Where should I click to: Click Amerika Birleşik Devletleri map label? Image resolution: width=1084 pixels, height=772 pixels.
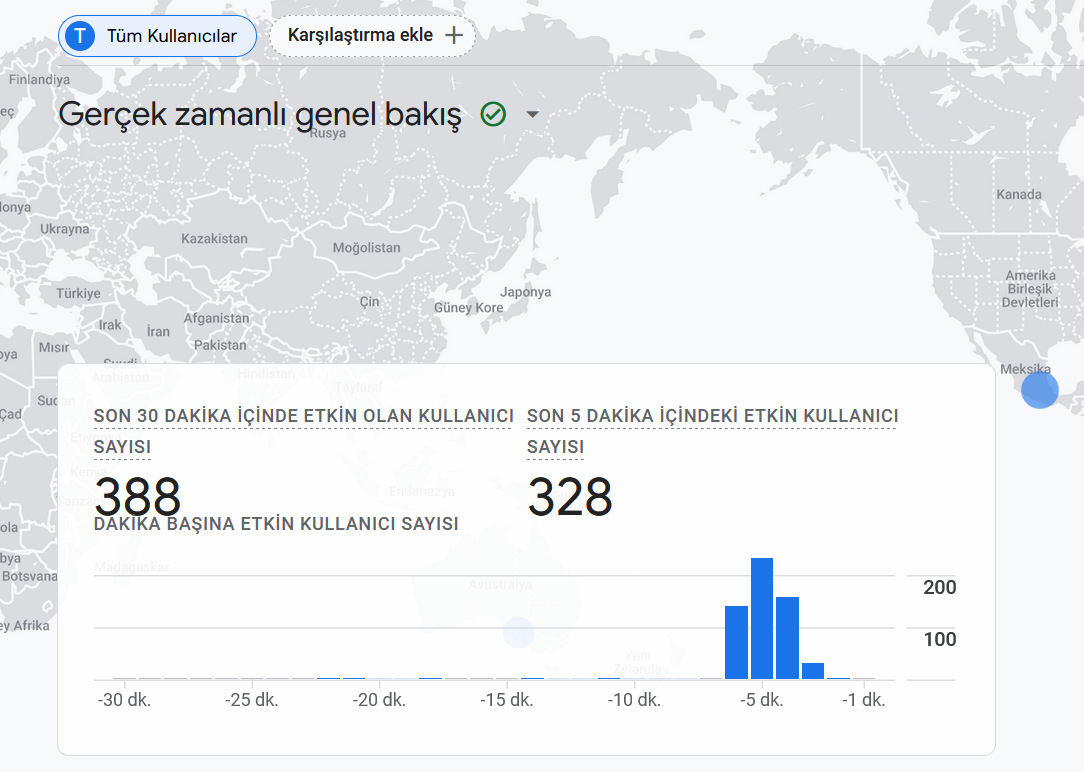pos(1030,289)
